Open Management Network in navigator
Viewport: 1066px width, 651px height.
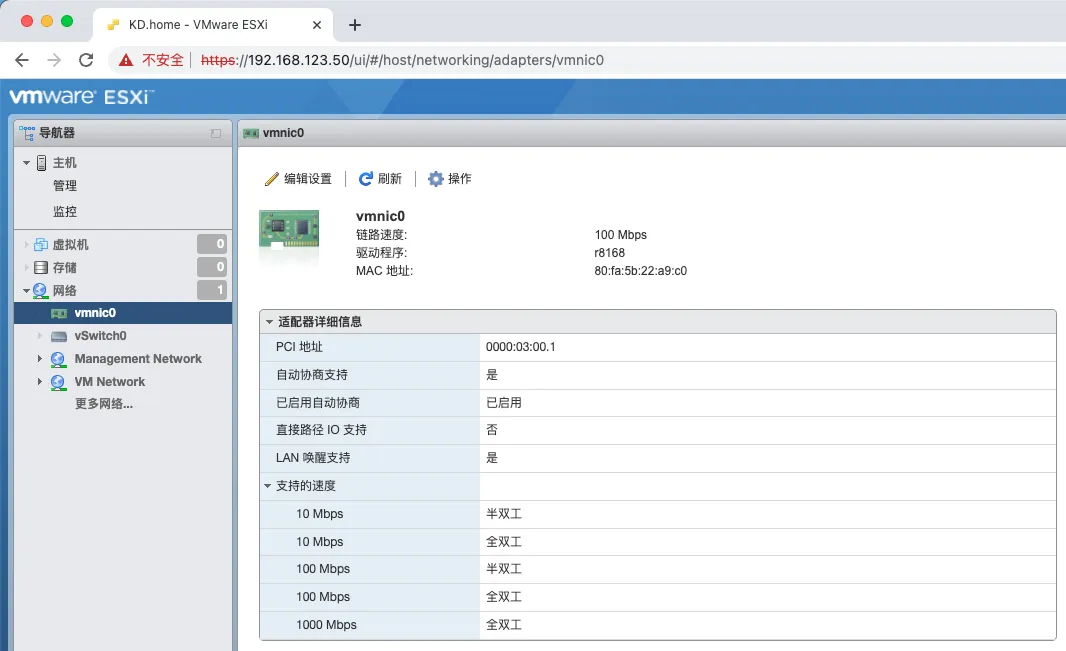(138, 359)
